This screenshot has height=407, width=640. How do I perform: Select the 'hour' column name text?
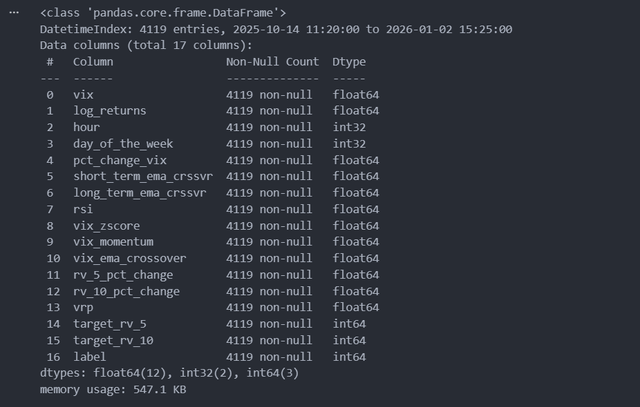click(x=87, y=127)
